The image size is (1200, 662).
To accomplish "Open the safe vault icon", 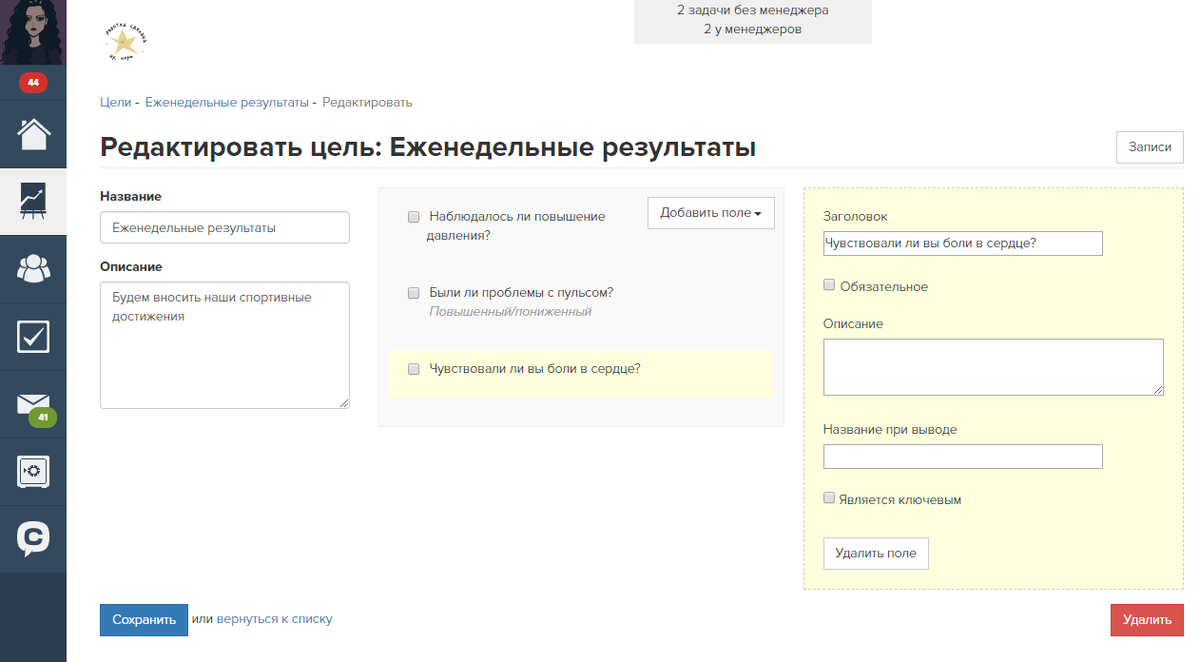I will point(33,472).
